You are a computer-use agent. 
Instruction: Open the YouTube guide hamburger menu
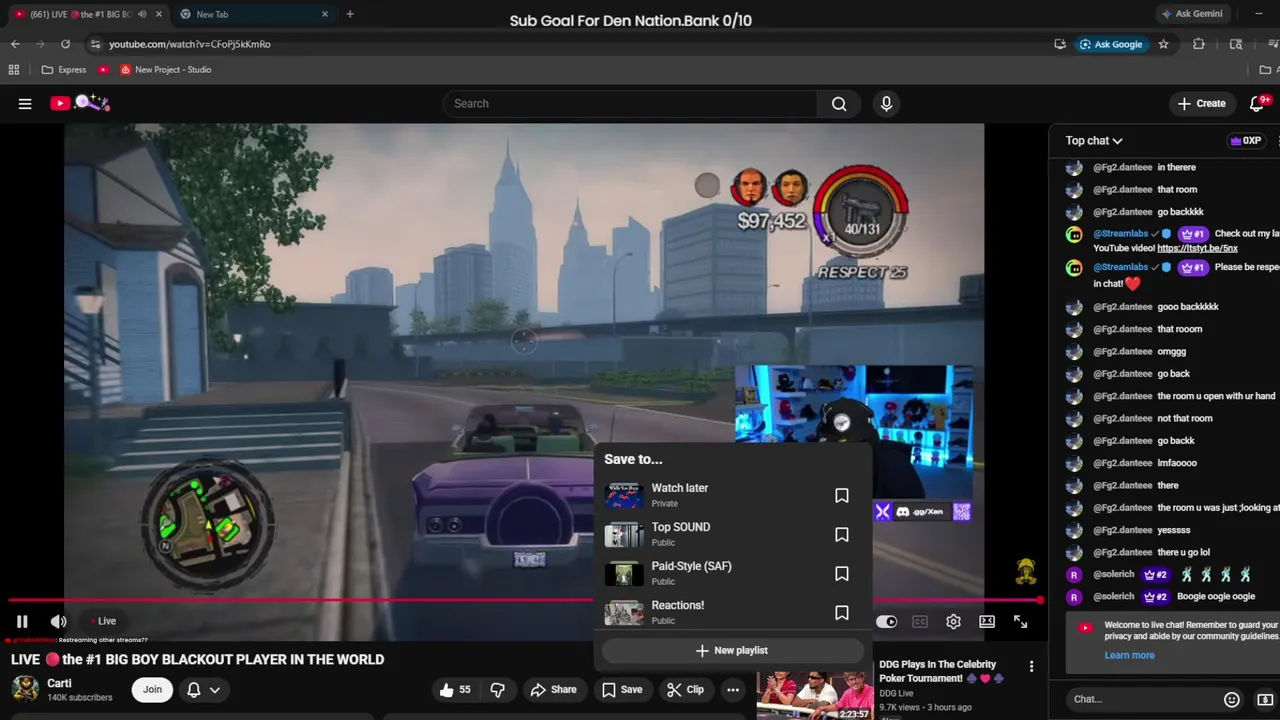pos(25,103)
